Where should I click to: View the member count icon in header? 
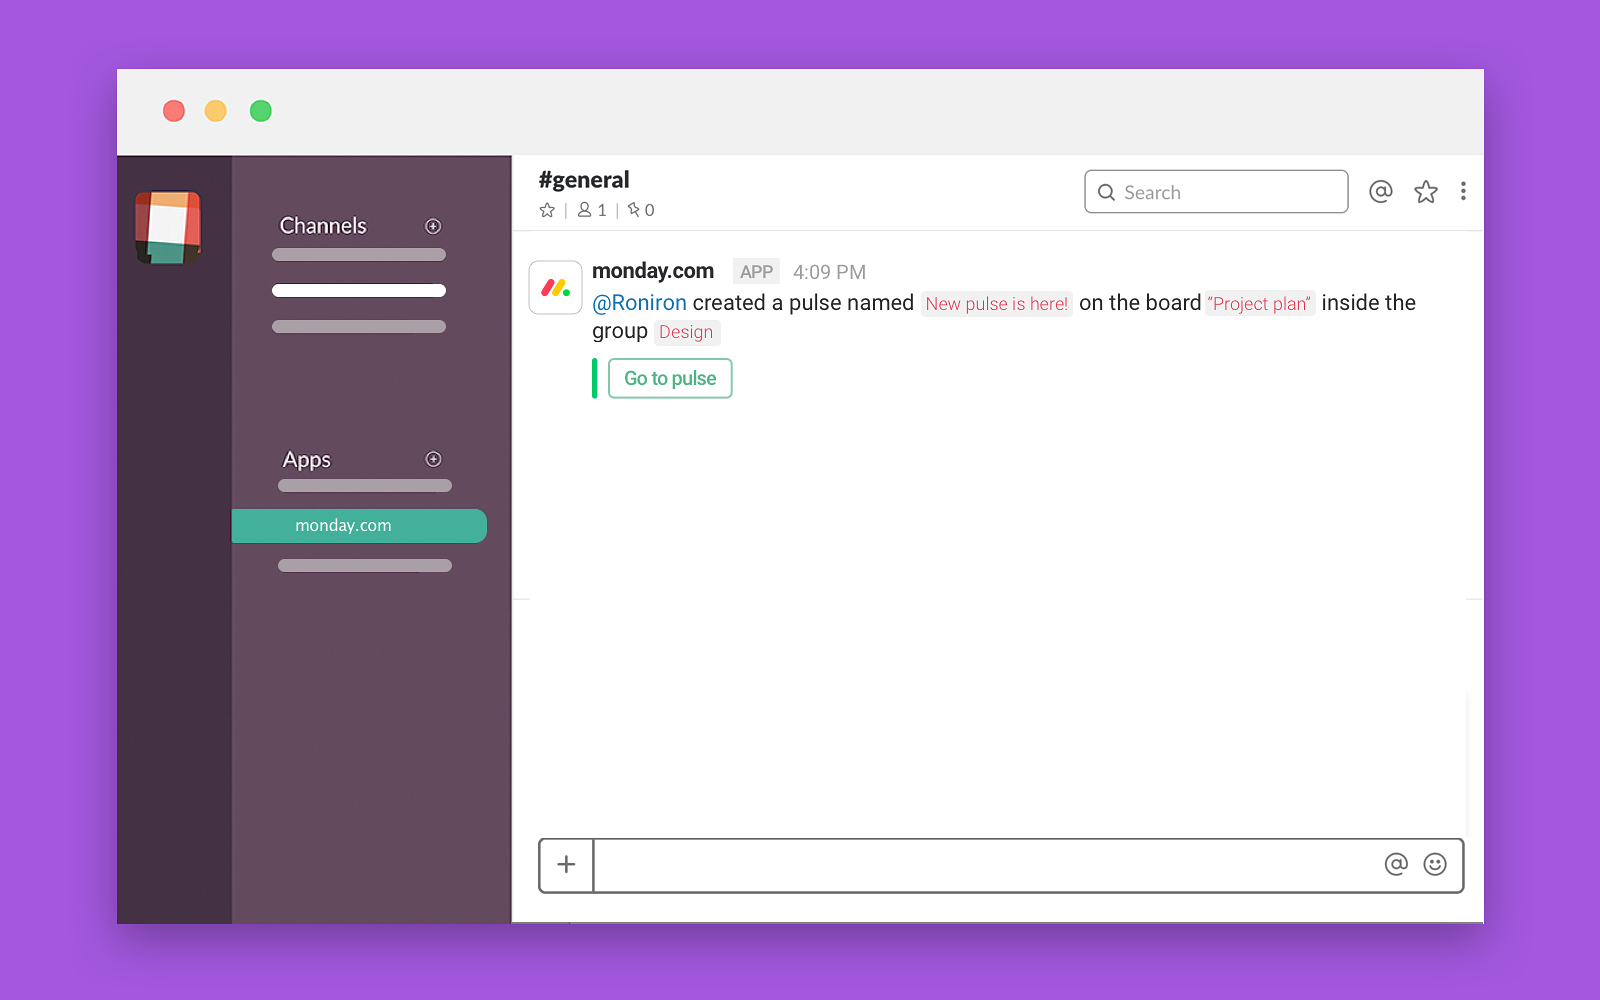click(585, 210)
